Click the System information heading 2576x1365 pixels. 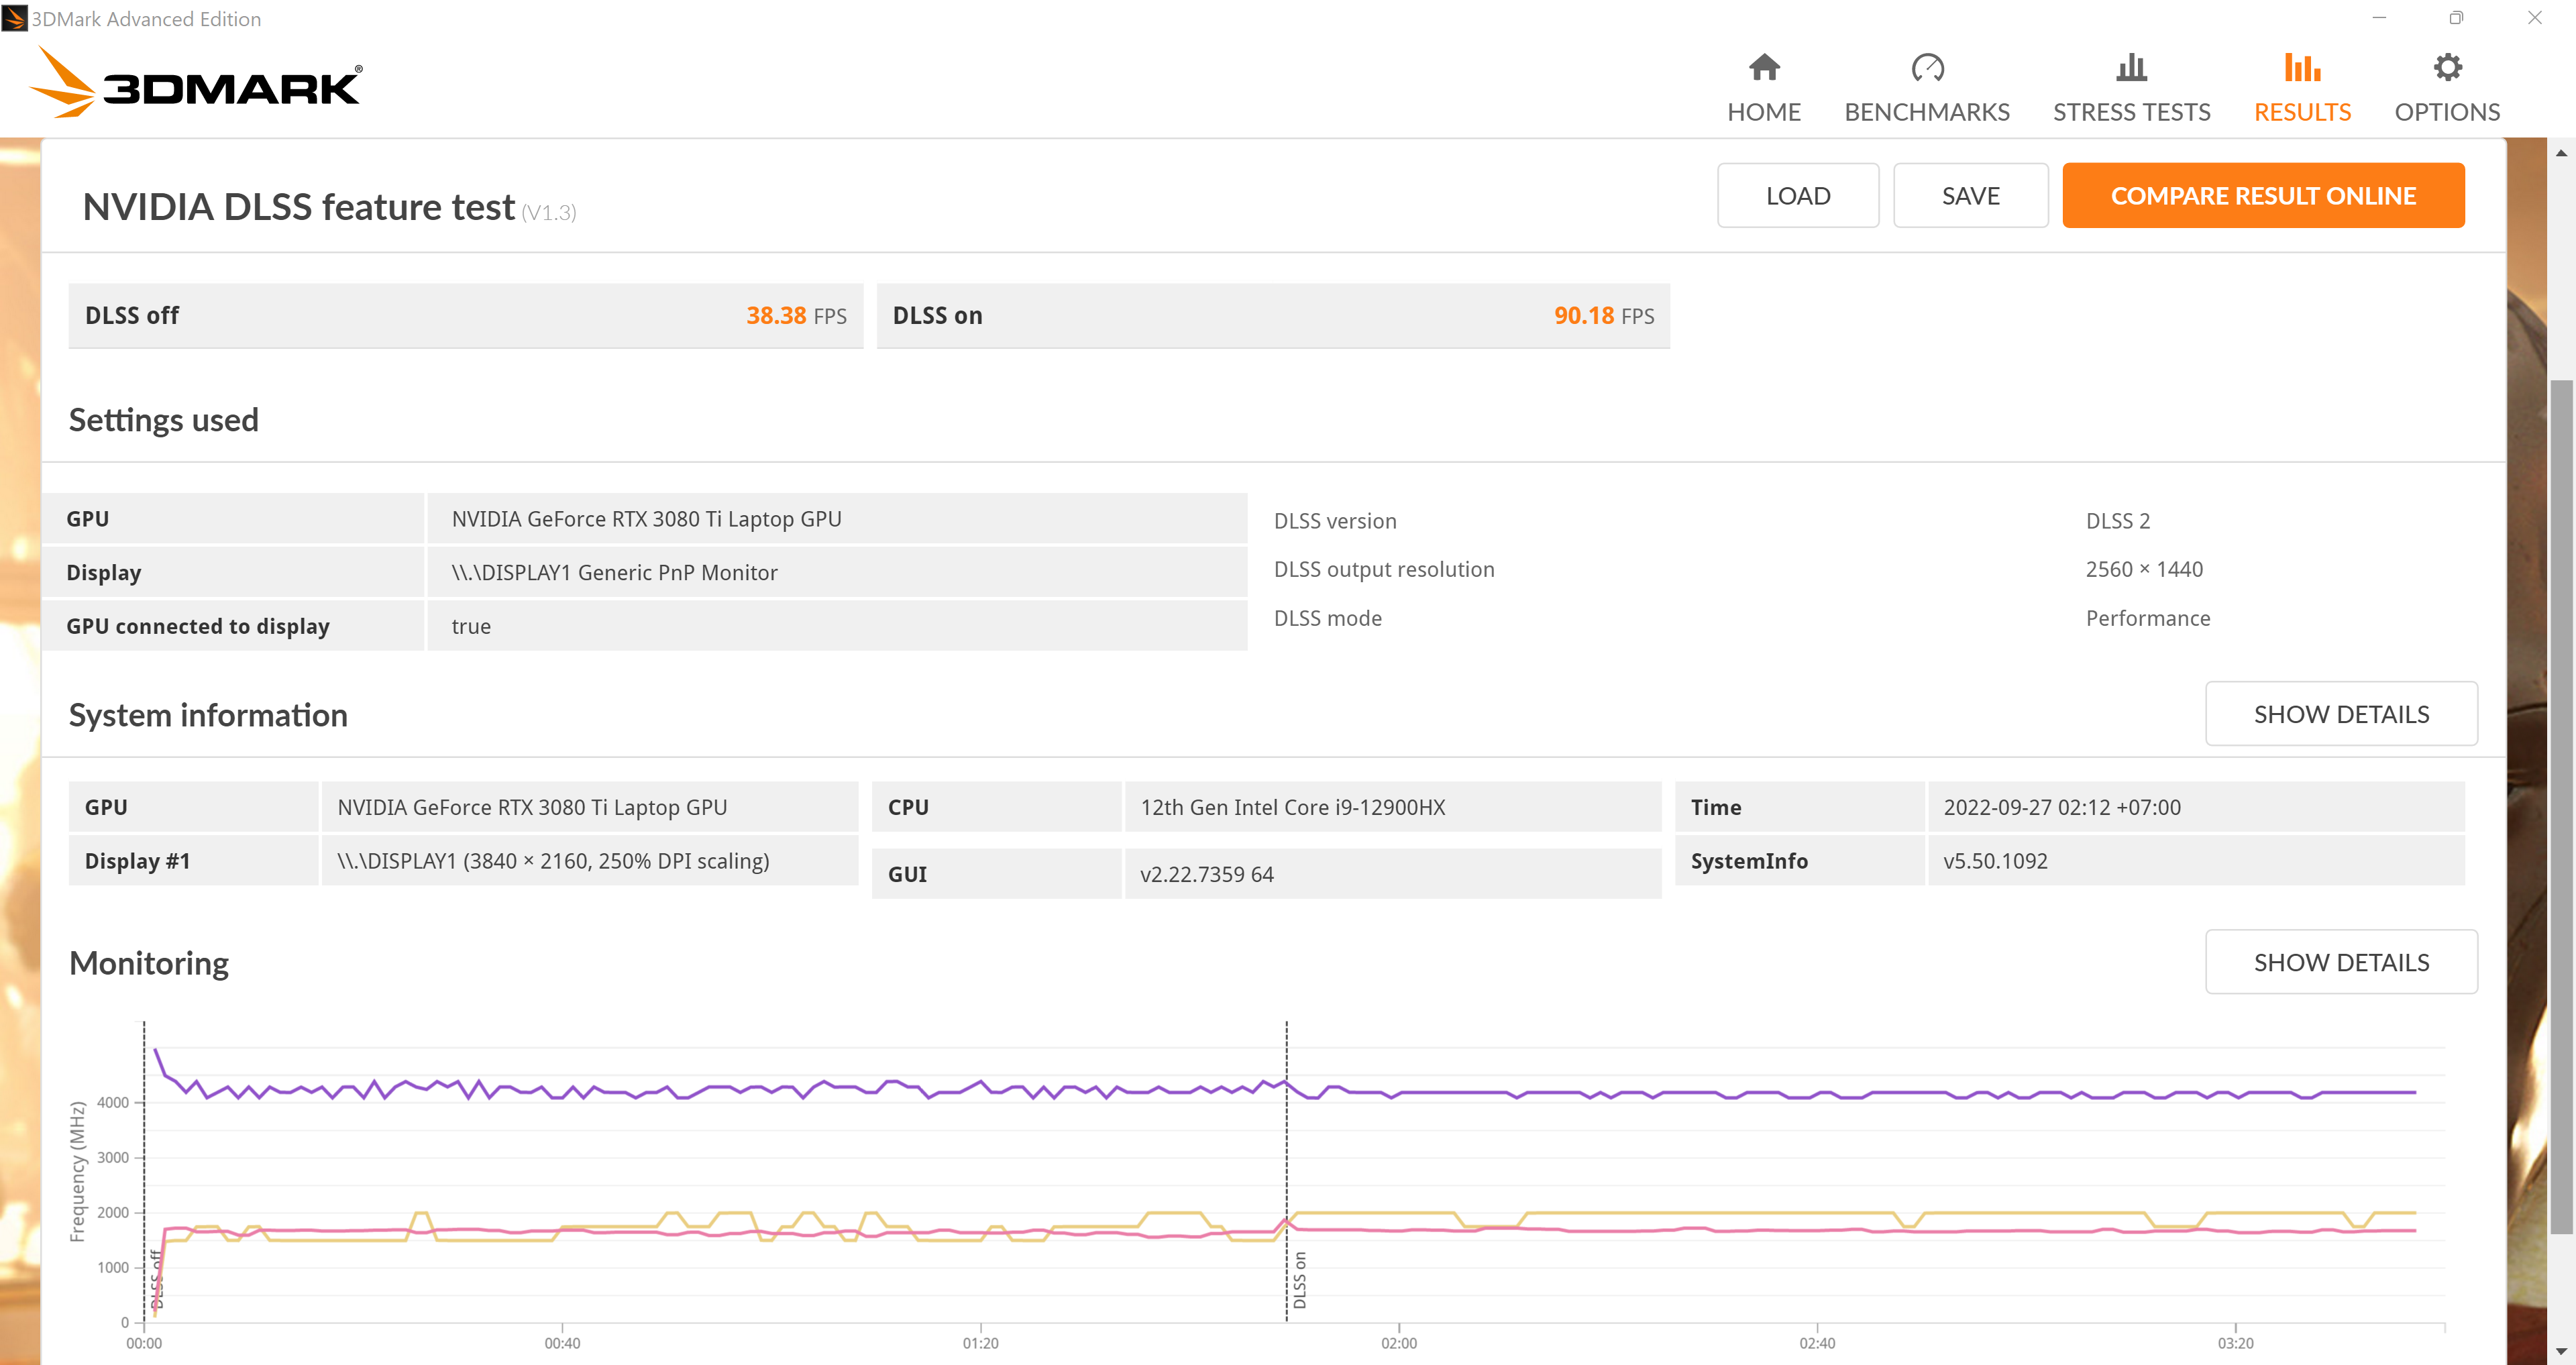point(208,715)
